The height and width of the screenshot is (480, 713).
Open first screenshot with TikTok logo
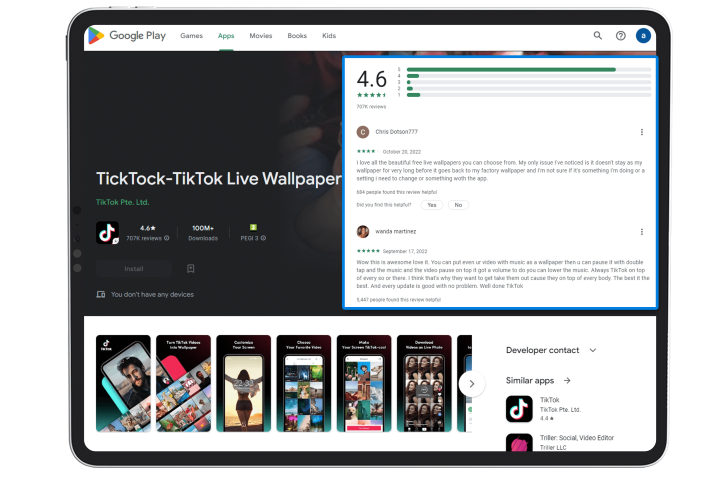123,384
